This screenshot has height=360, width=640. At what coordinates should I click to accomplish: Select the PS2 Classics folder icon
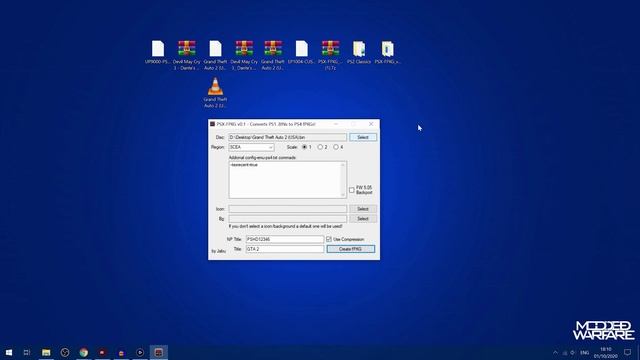(359, 52)
